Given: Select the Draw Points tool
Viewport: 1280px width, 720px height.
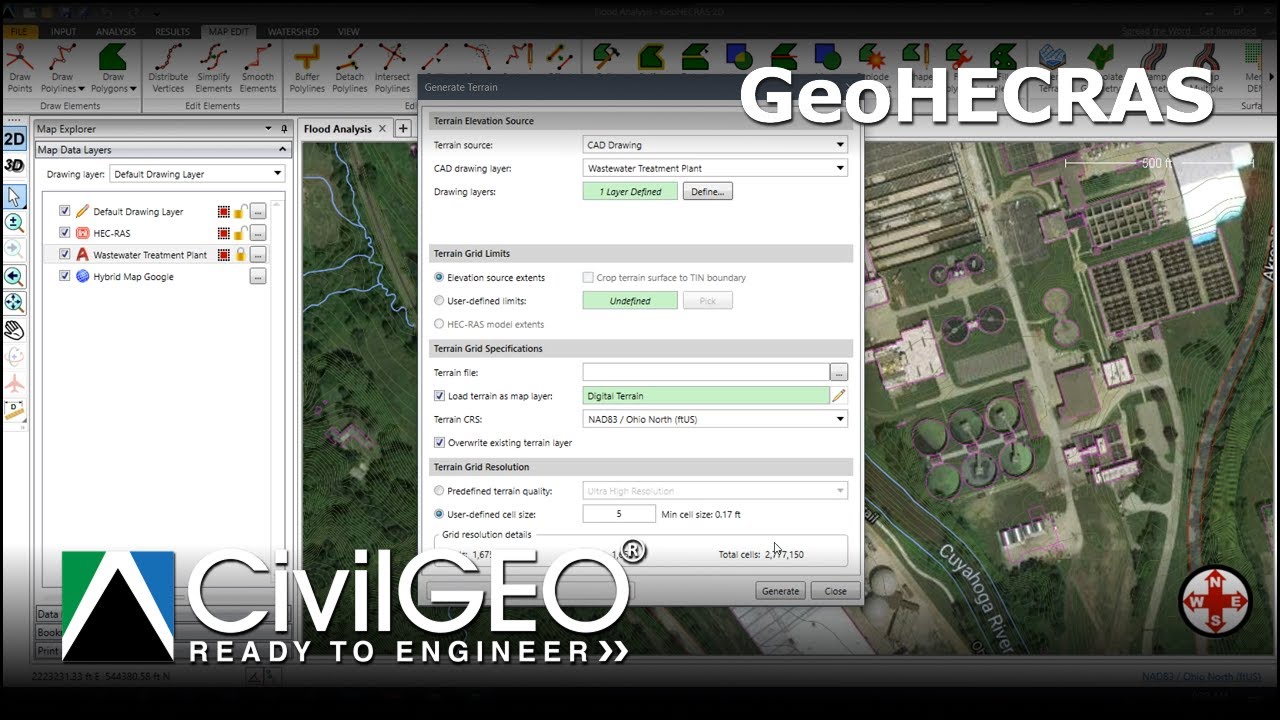Looking at the screenshot, I should 20,68.
